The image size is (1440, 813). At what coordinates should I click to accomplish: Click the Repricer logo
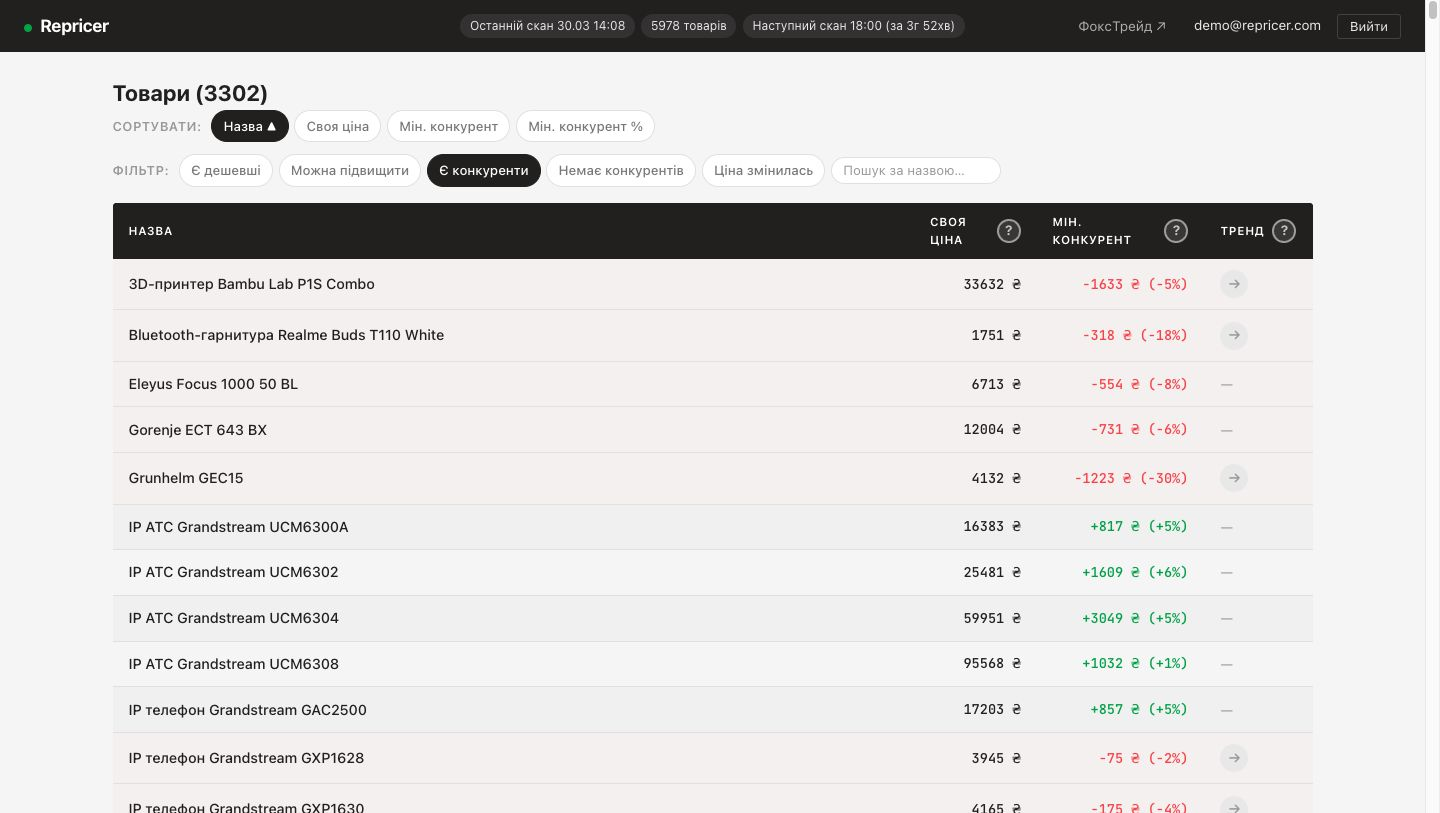(x=67, y=26)
